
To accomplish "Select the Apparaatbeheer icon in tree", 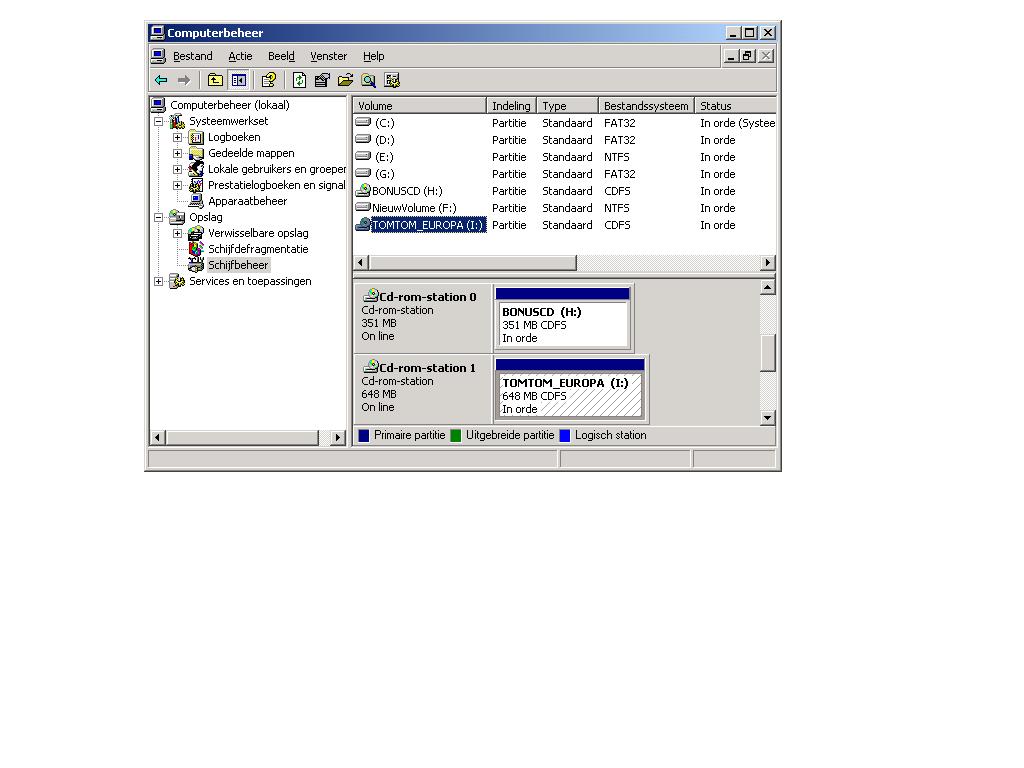I will [196, 200].
